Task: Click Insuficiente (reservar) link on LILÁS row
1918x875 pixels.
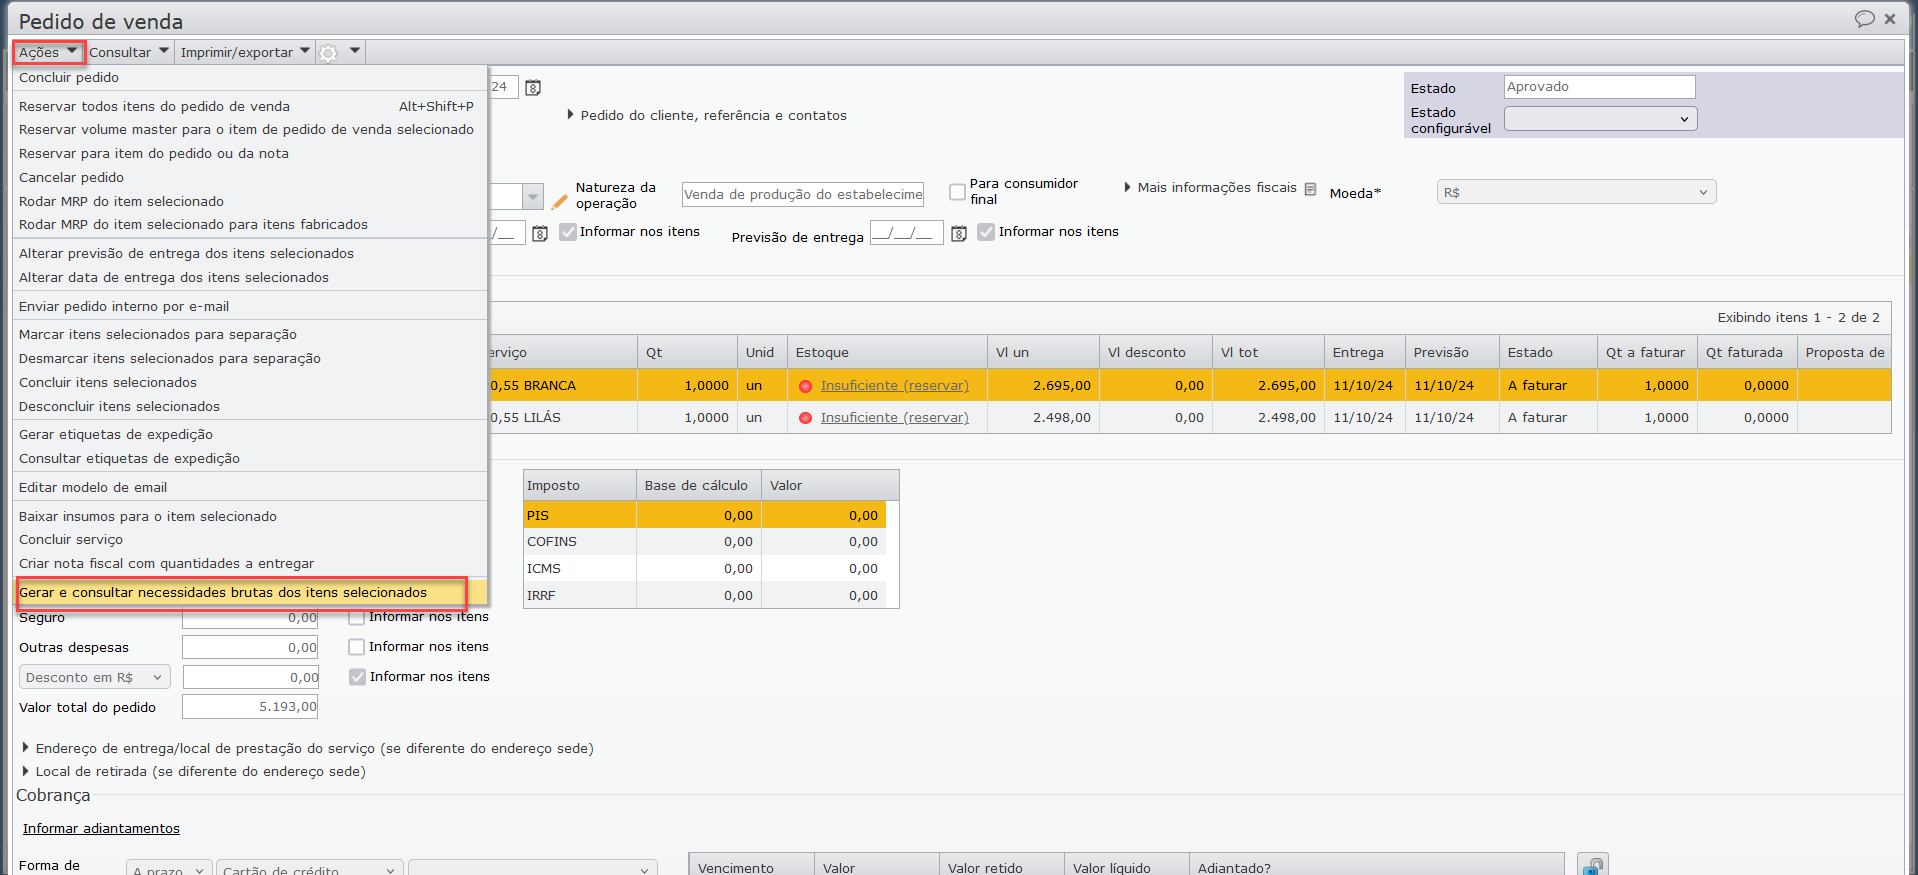Action: coord(894,418)
